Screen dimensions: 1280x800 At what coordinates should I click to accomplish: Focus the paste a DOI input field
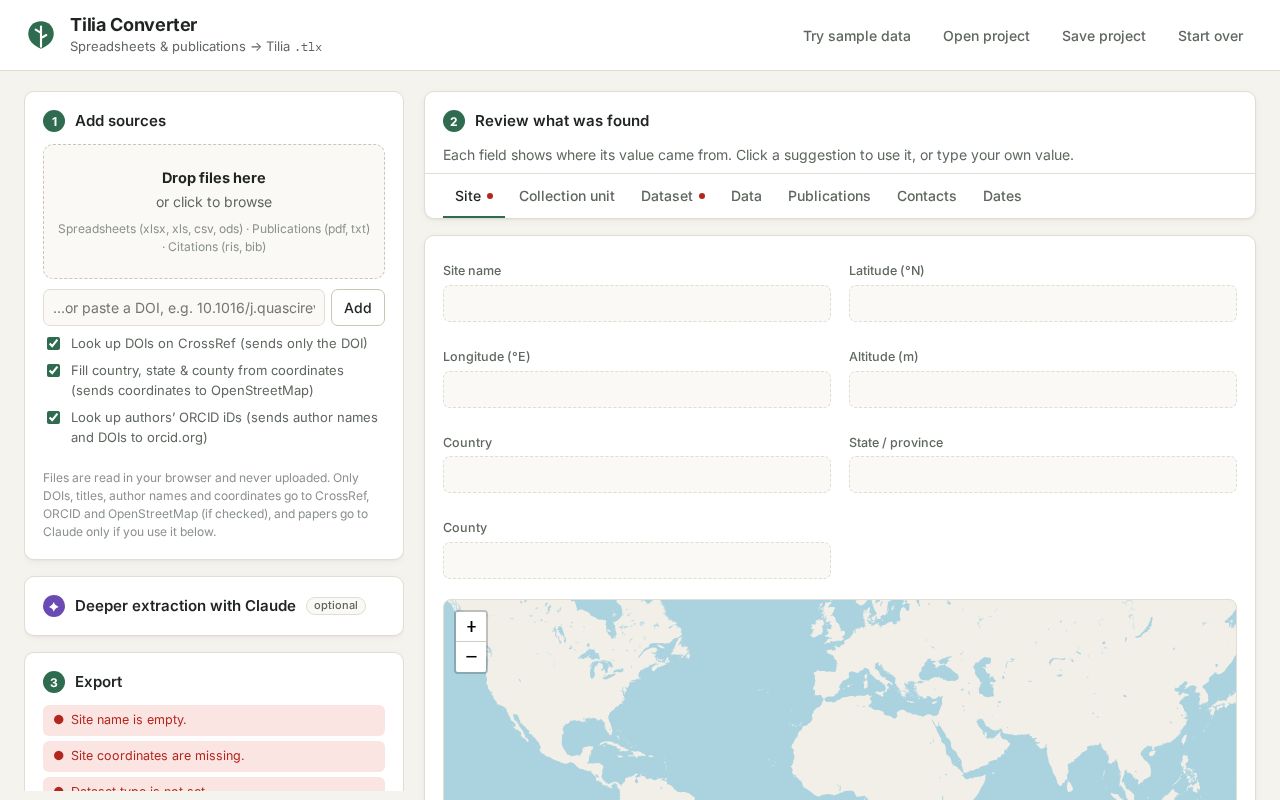click(x=184, y=308)
